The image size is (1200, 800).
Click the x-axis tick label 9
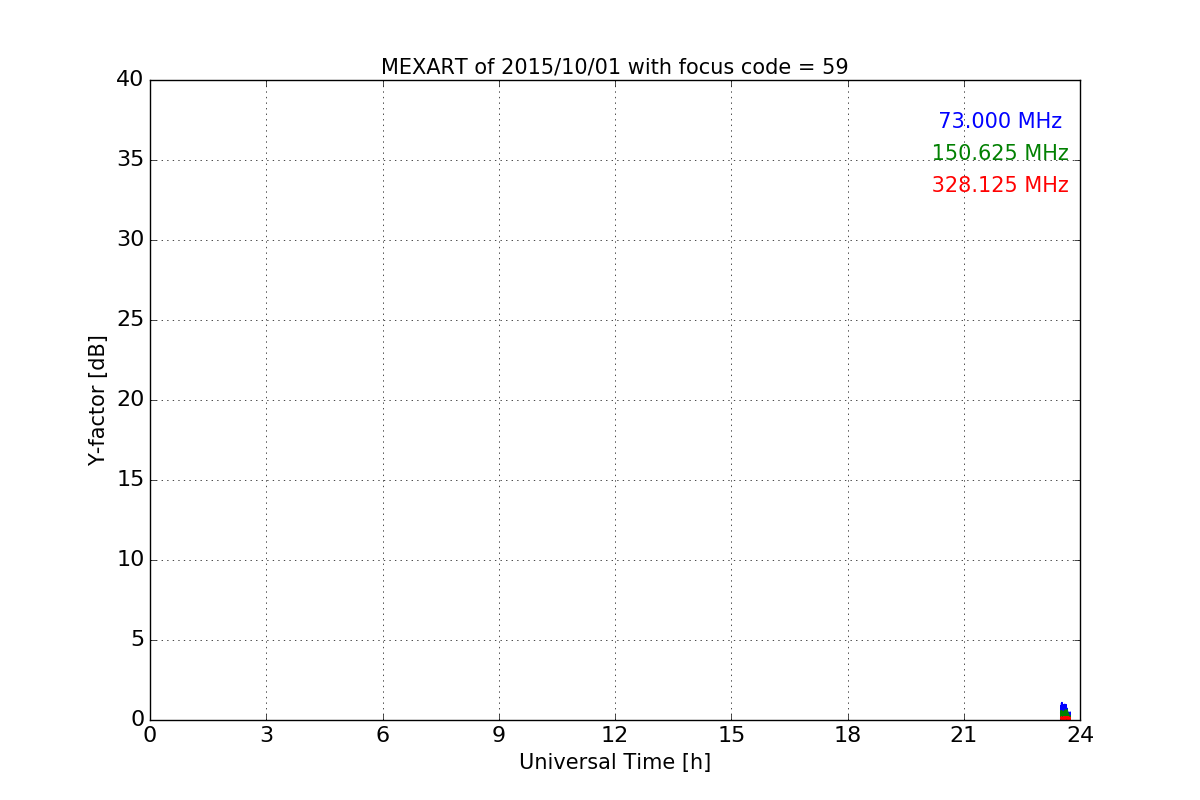click(499, 735)
